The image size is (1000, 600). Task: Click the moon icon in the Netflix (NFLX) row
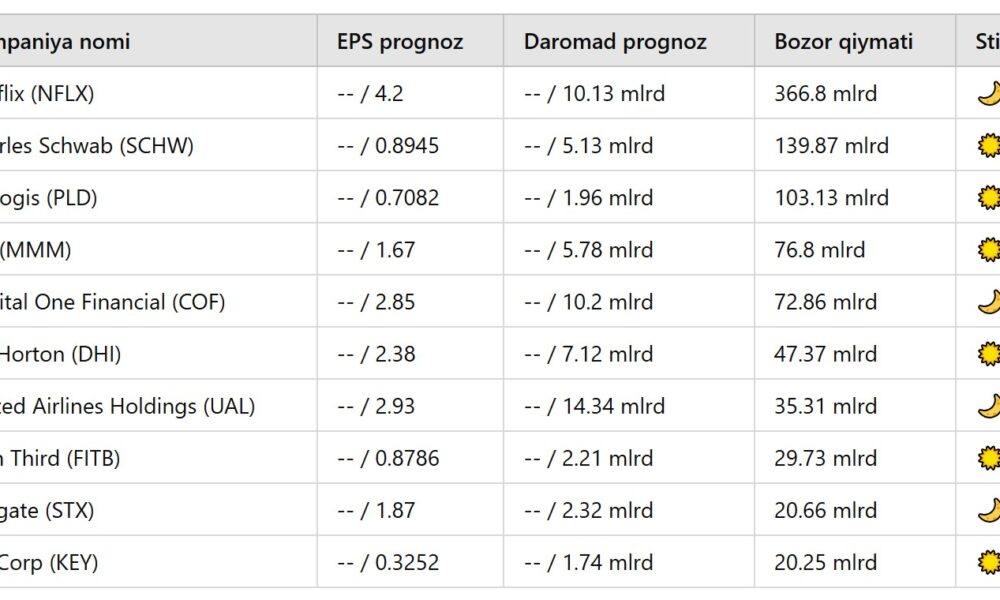(988, 94)
